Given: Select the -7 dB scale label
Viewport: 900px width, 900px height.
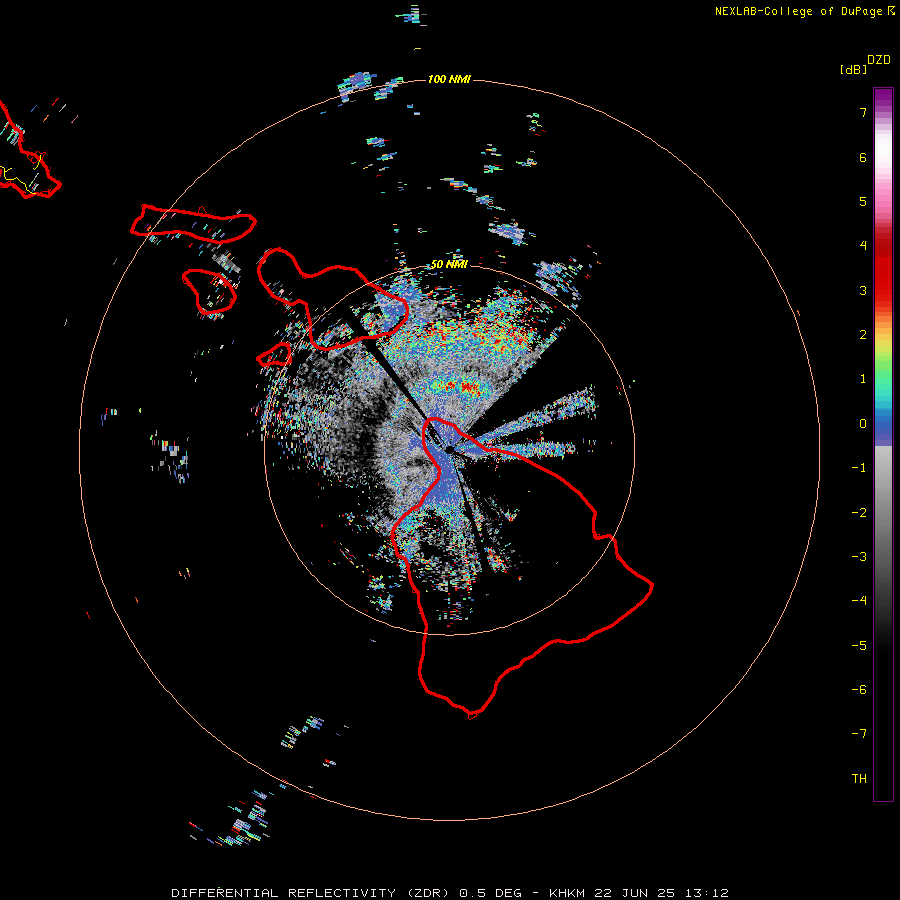Looking at the screenshot, I should click(x=859, y=734).
